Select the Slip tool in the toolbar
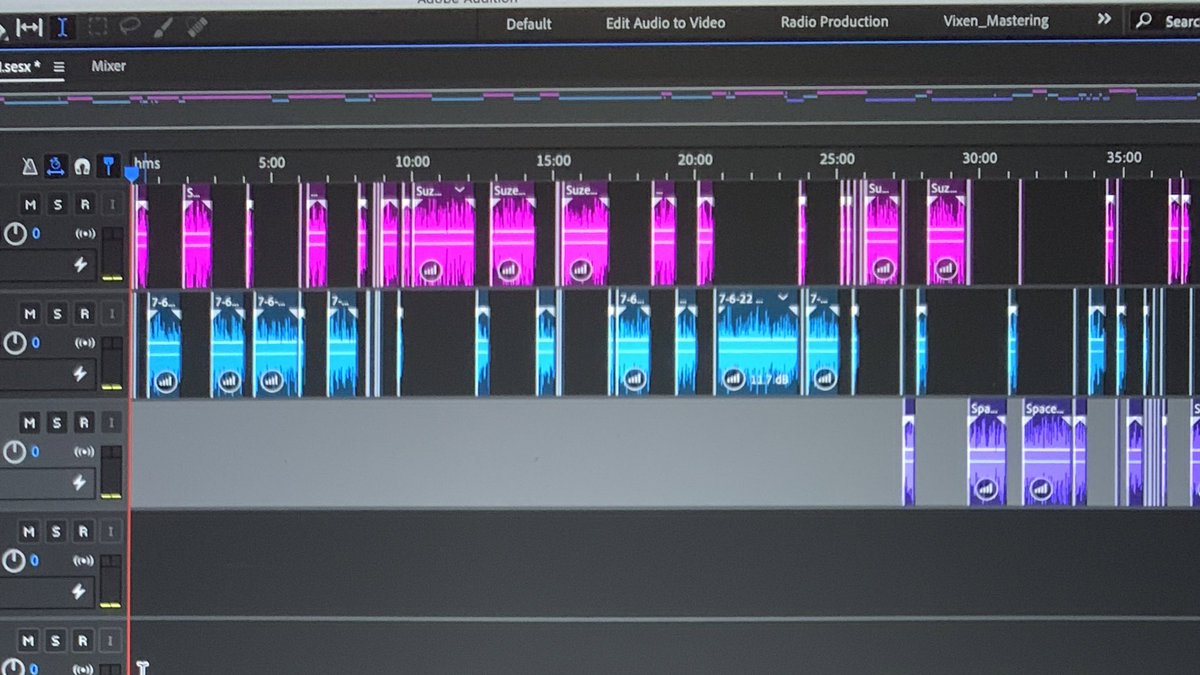 [x=29, y=27]
